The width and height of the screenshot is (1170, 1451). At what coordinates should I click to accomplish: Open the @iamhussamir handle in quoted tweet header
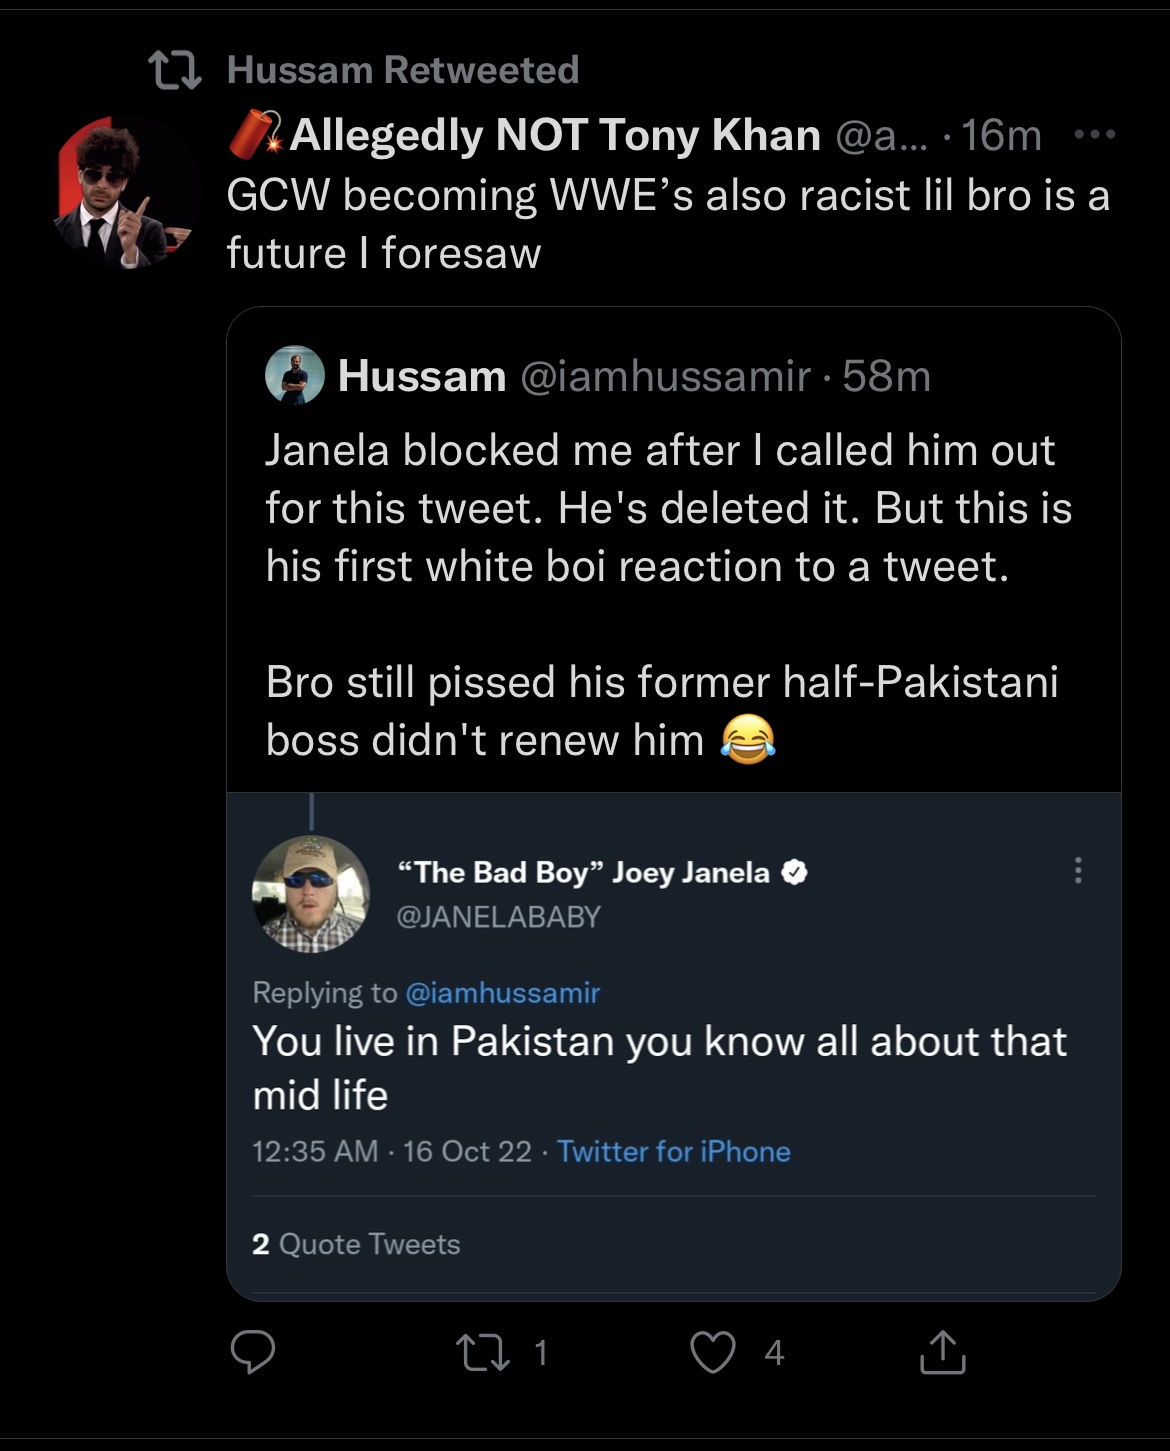point(665,377)
